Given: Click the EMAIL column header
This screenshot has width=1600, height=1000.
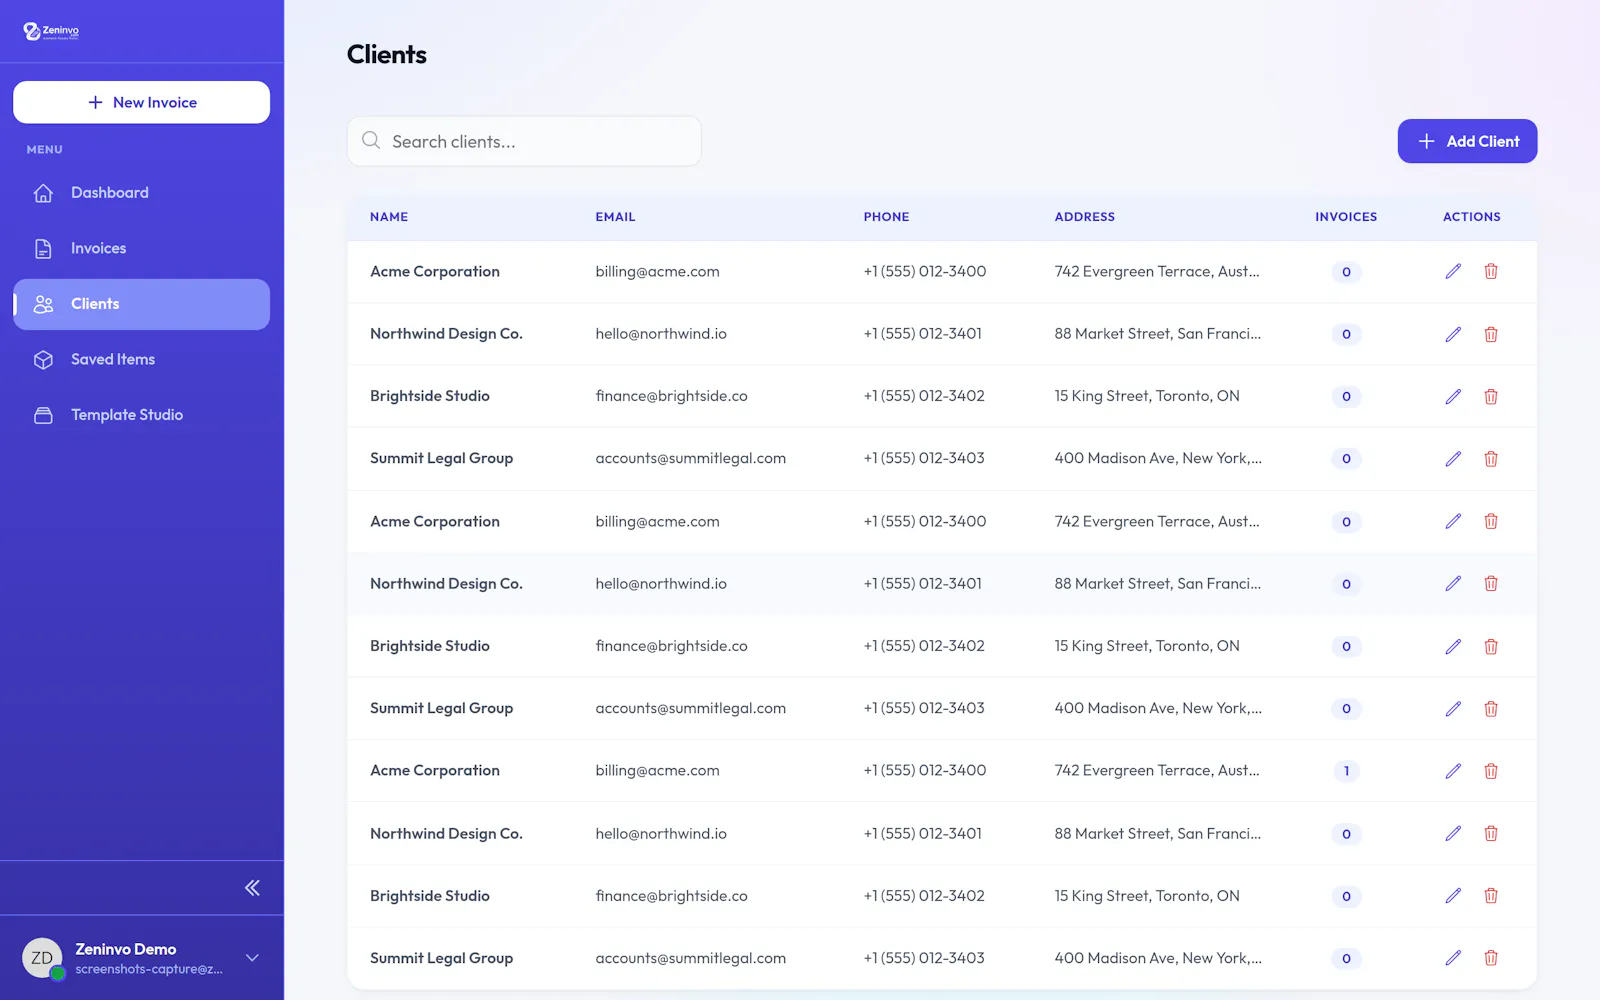Looking at the screenshot, I should pos(615,217).
